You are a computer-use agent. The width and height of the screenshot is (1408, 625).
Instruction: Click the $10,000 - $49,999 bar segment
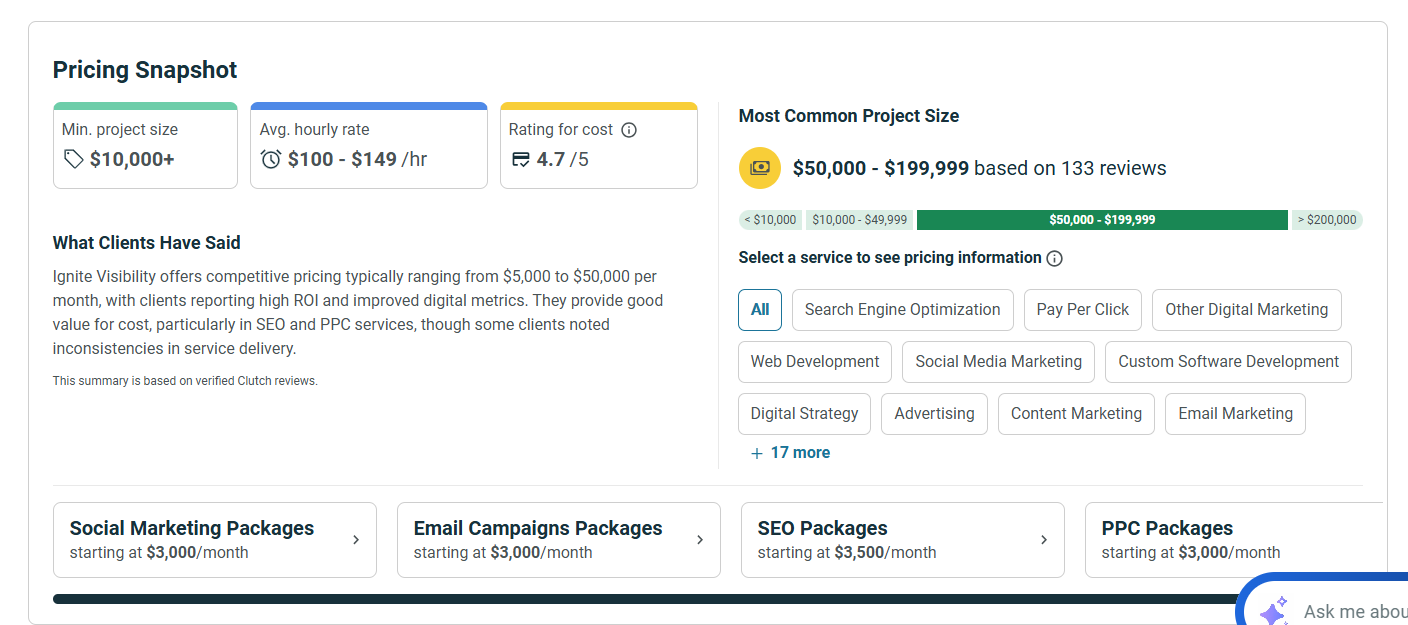pyautogui.click(x=860, y=220)
